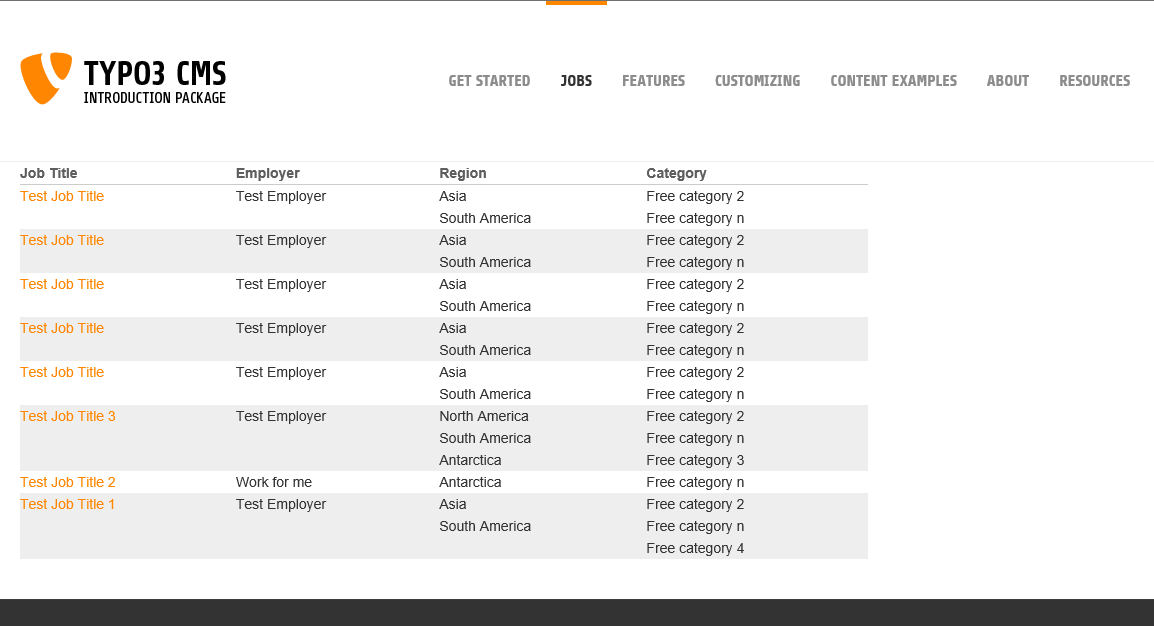Click Test Employer in the Test Job Title 3 row

280,416
